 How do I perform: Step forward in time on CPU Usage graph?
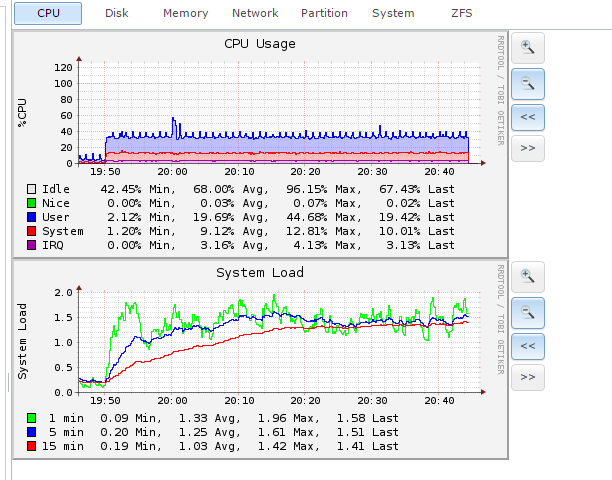[528, 148]
